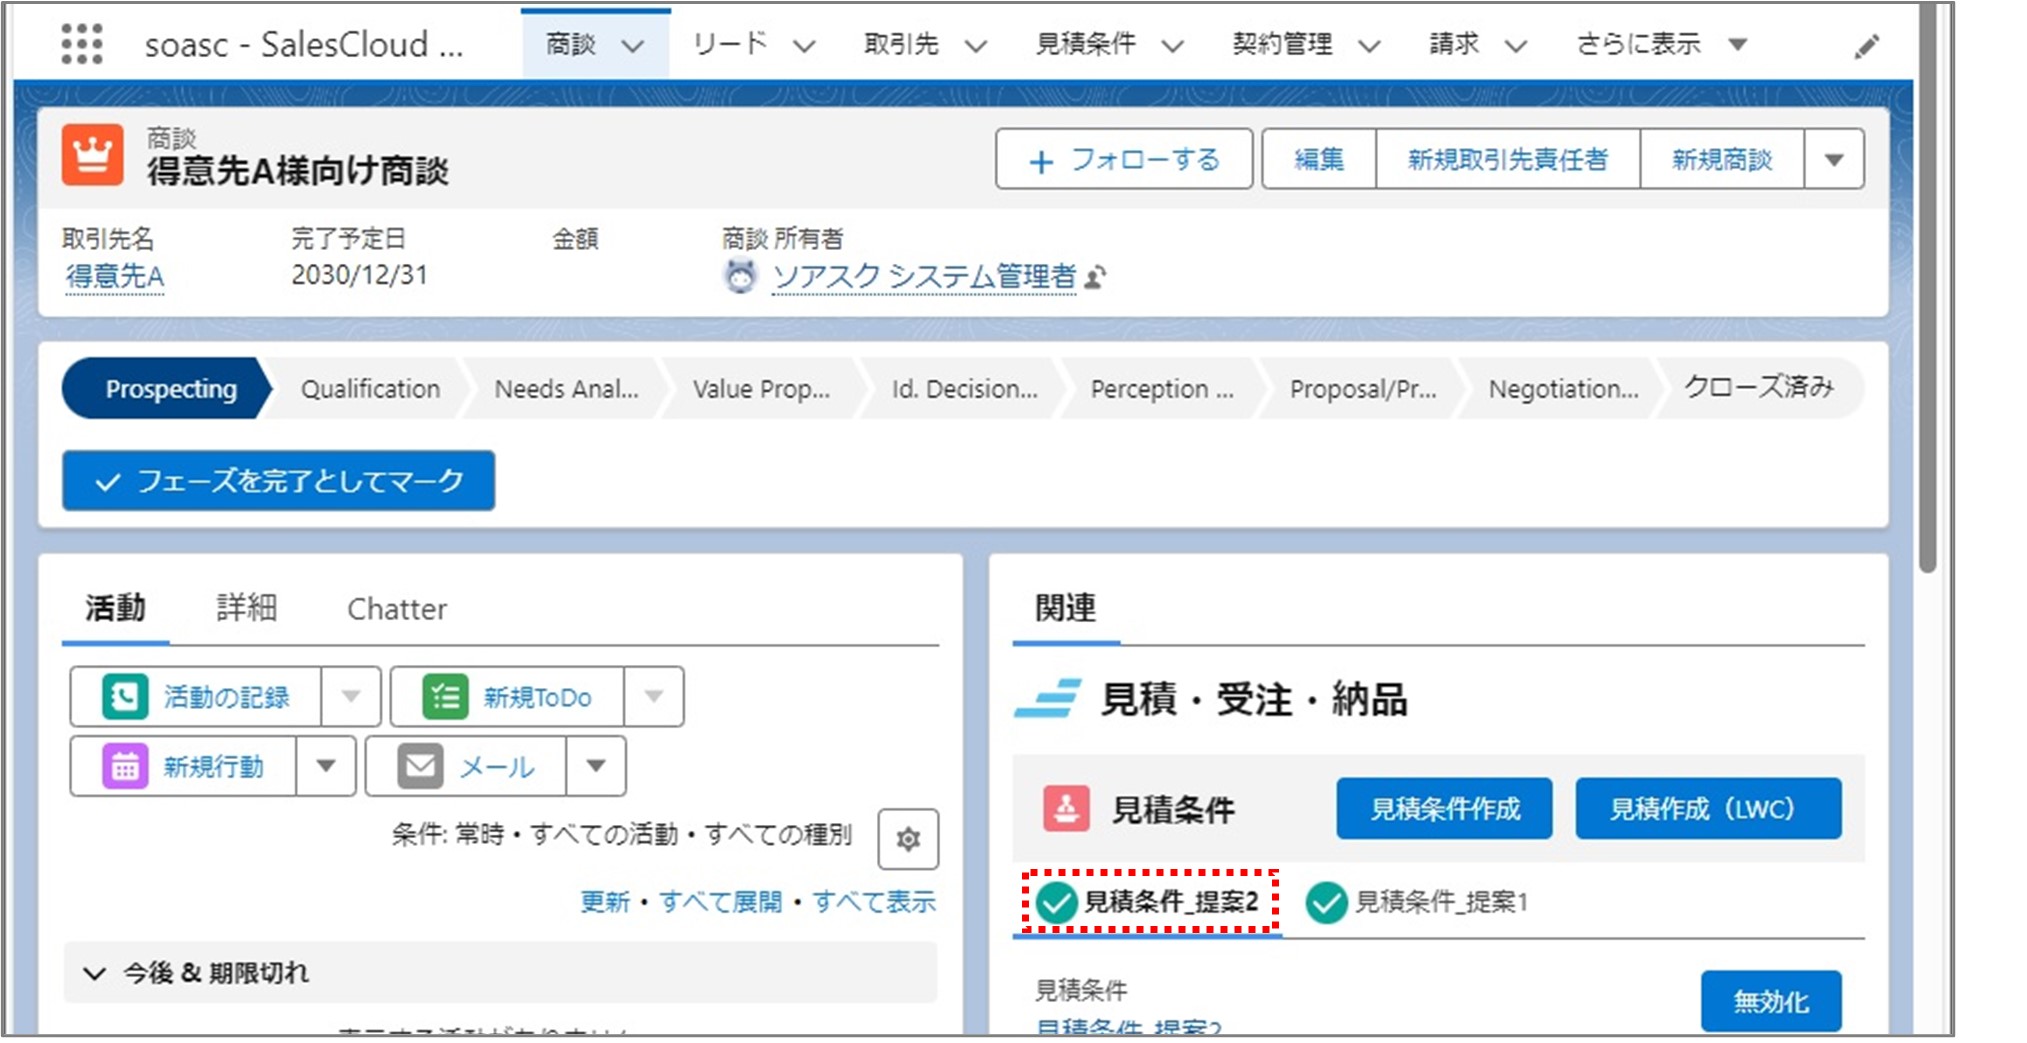
Task: Open the 商談 tab dropdown chevron
Action: [633, 45]
